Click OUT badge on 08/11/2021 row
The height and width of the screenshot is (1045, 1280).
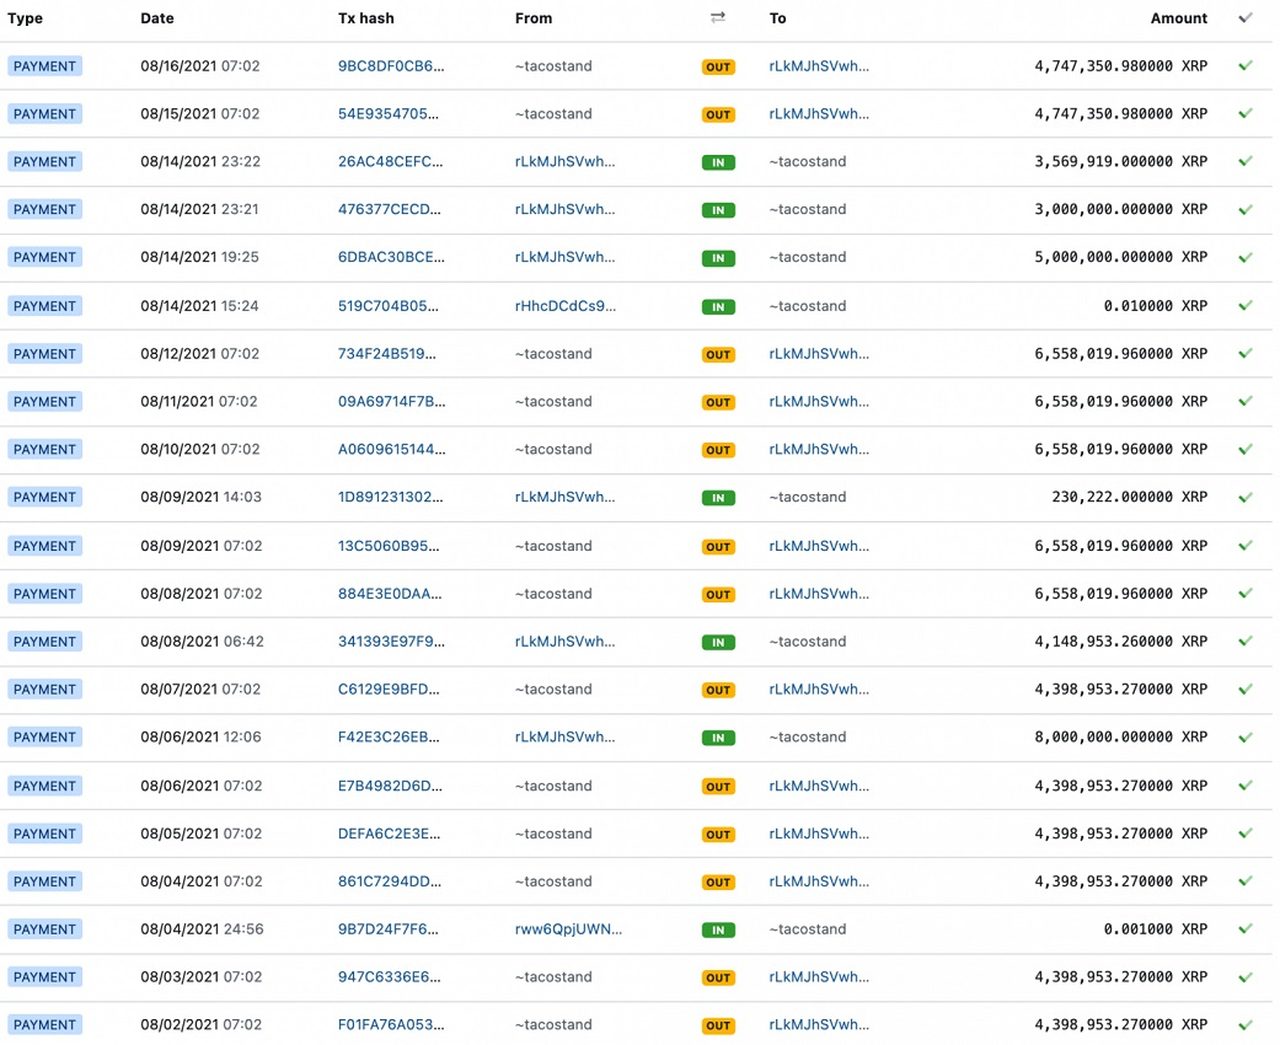pos(718,402)
